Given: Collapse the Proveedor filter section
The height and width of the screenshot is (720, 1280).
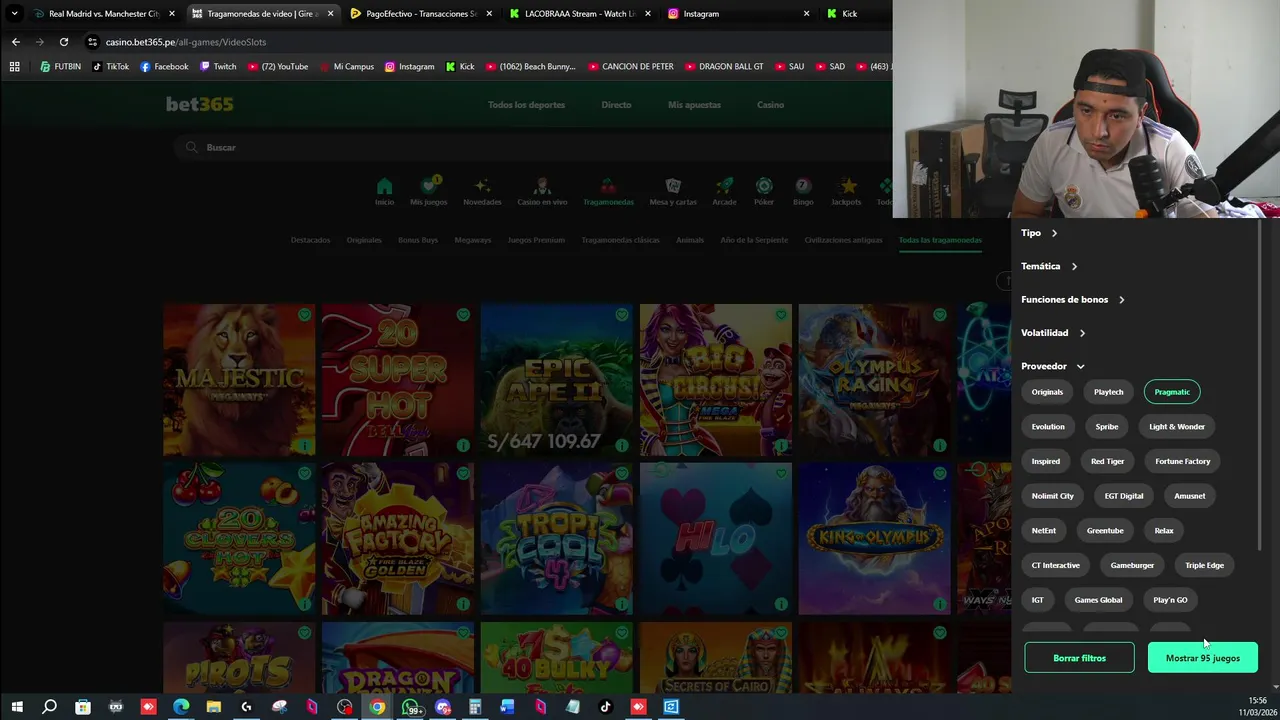Looking at the screenshot, I should 1053,366.
